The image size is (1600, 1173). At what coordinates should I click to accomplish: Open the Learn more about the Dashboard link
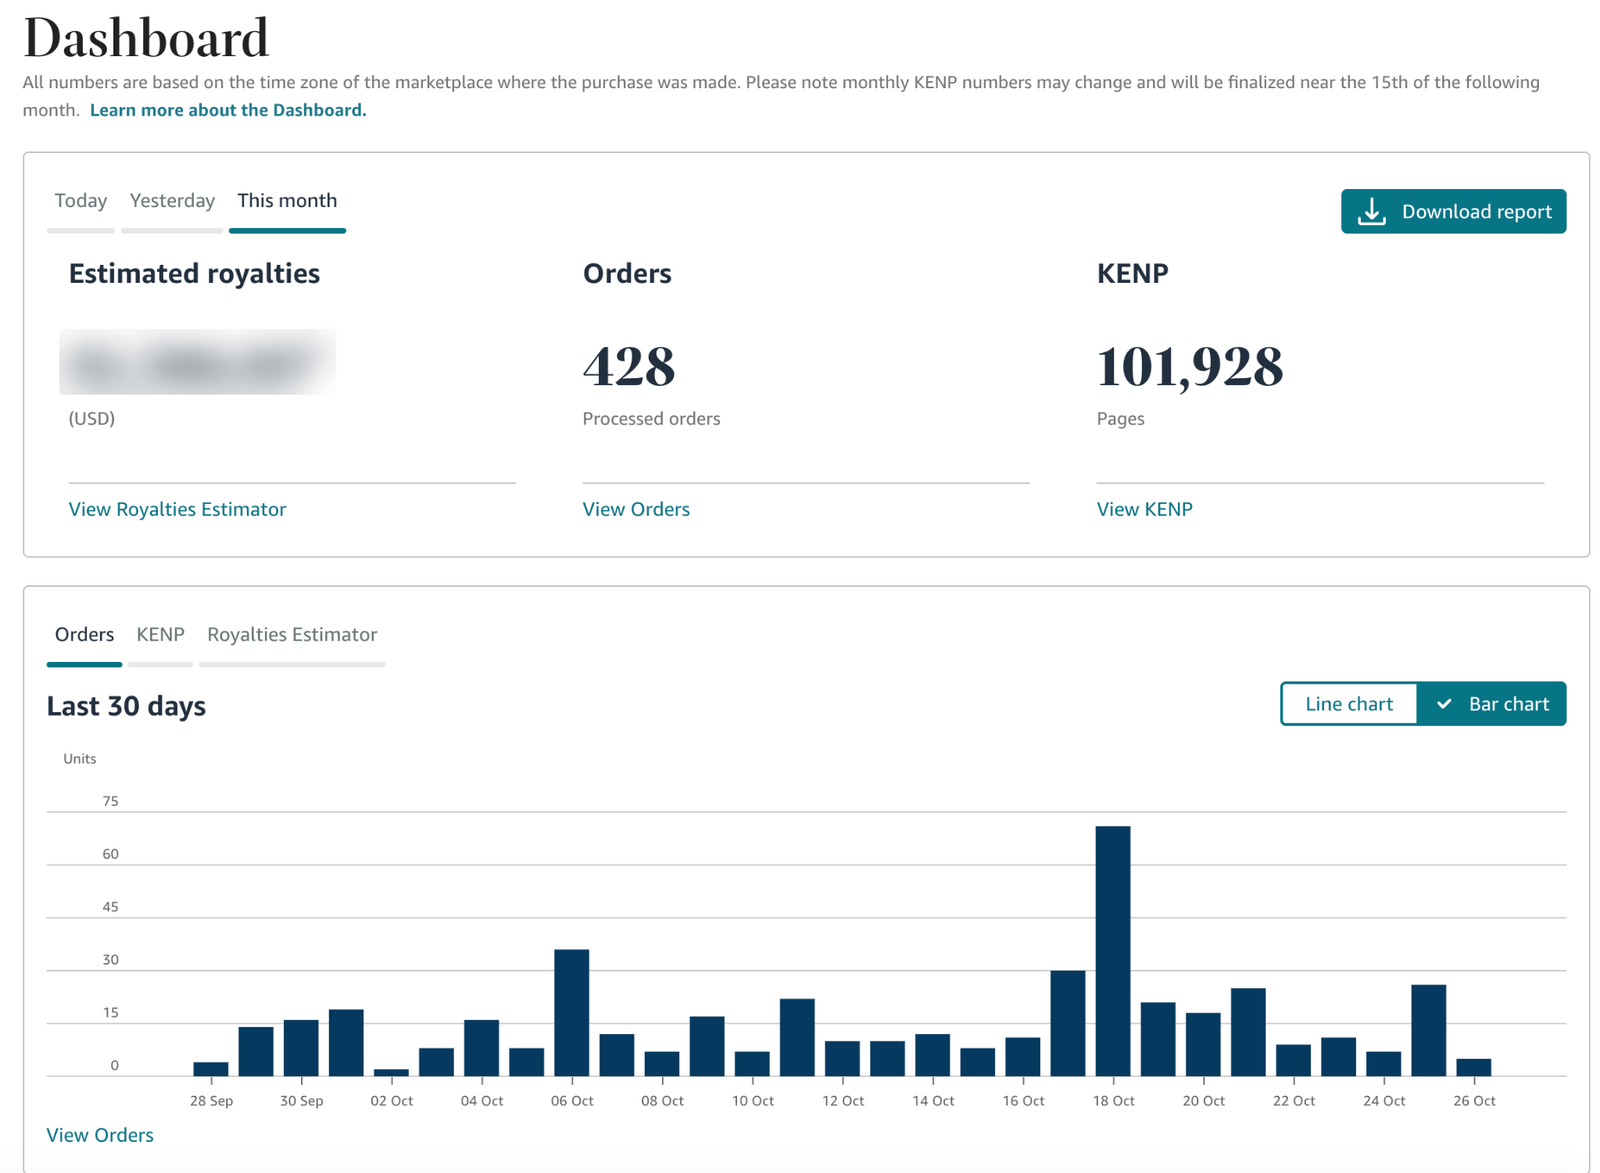(228, 110)
